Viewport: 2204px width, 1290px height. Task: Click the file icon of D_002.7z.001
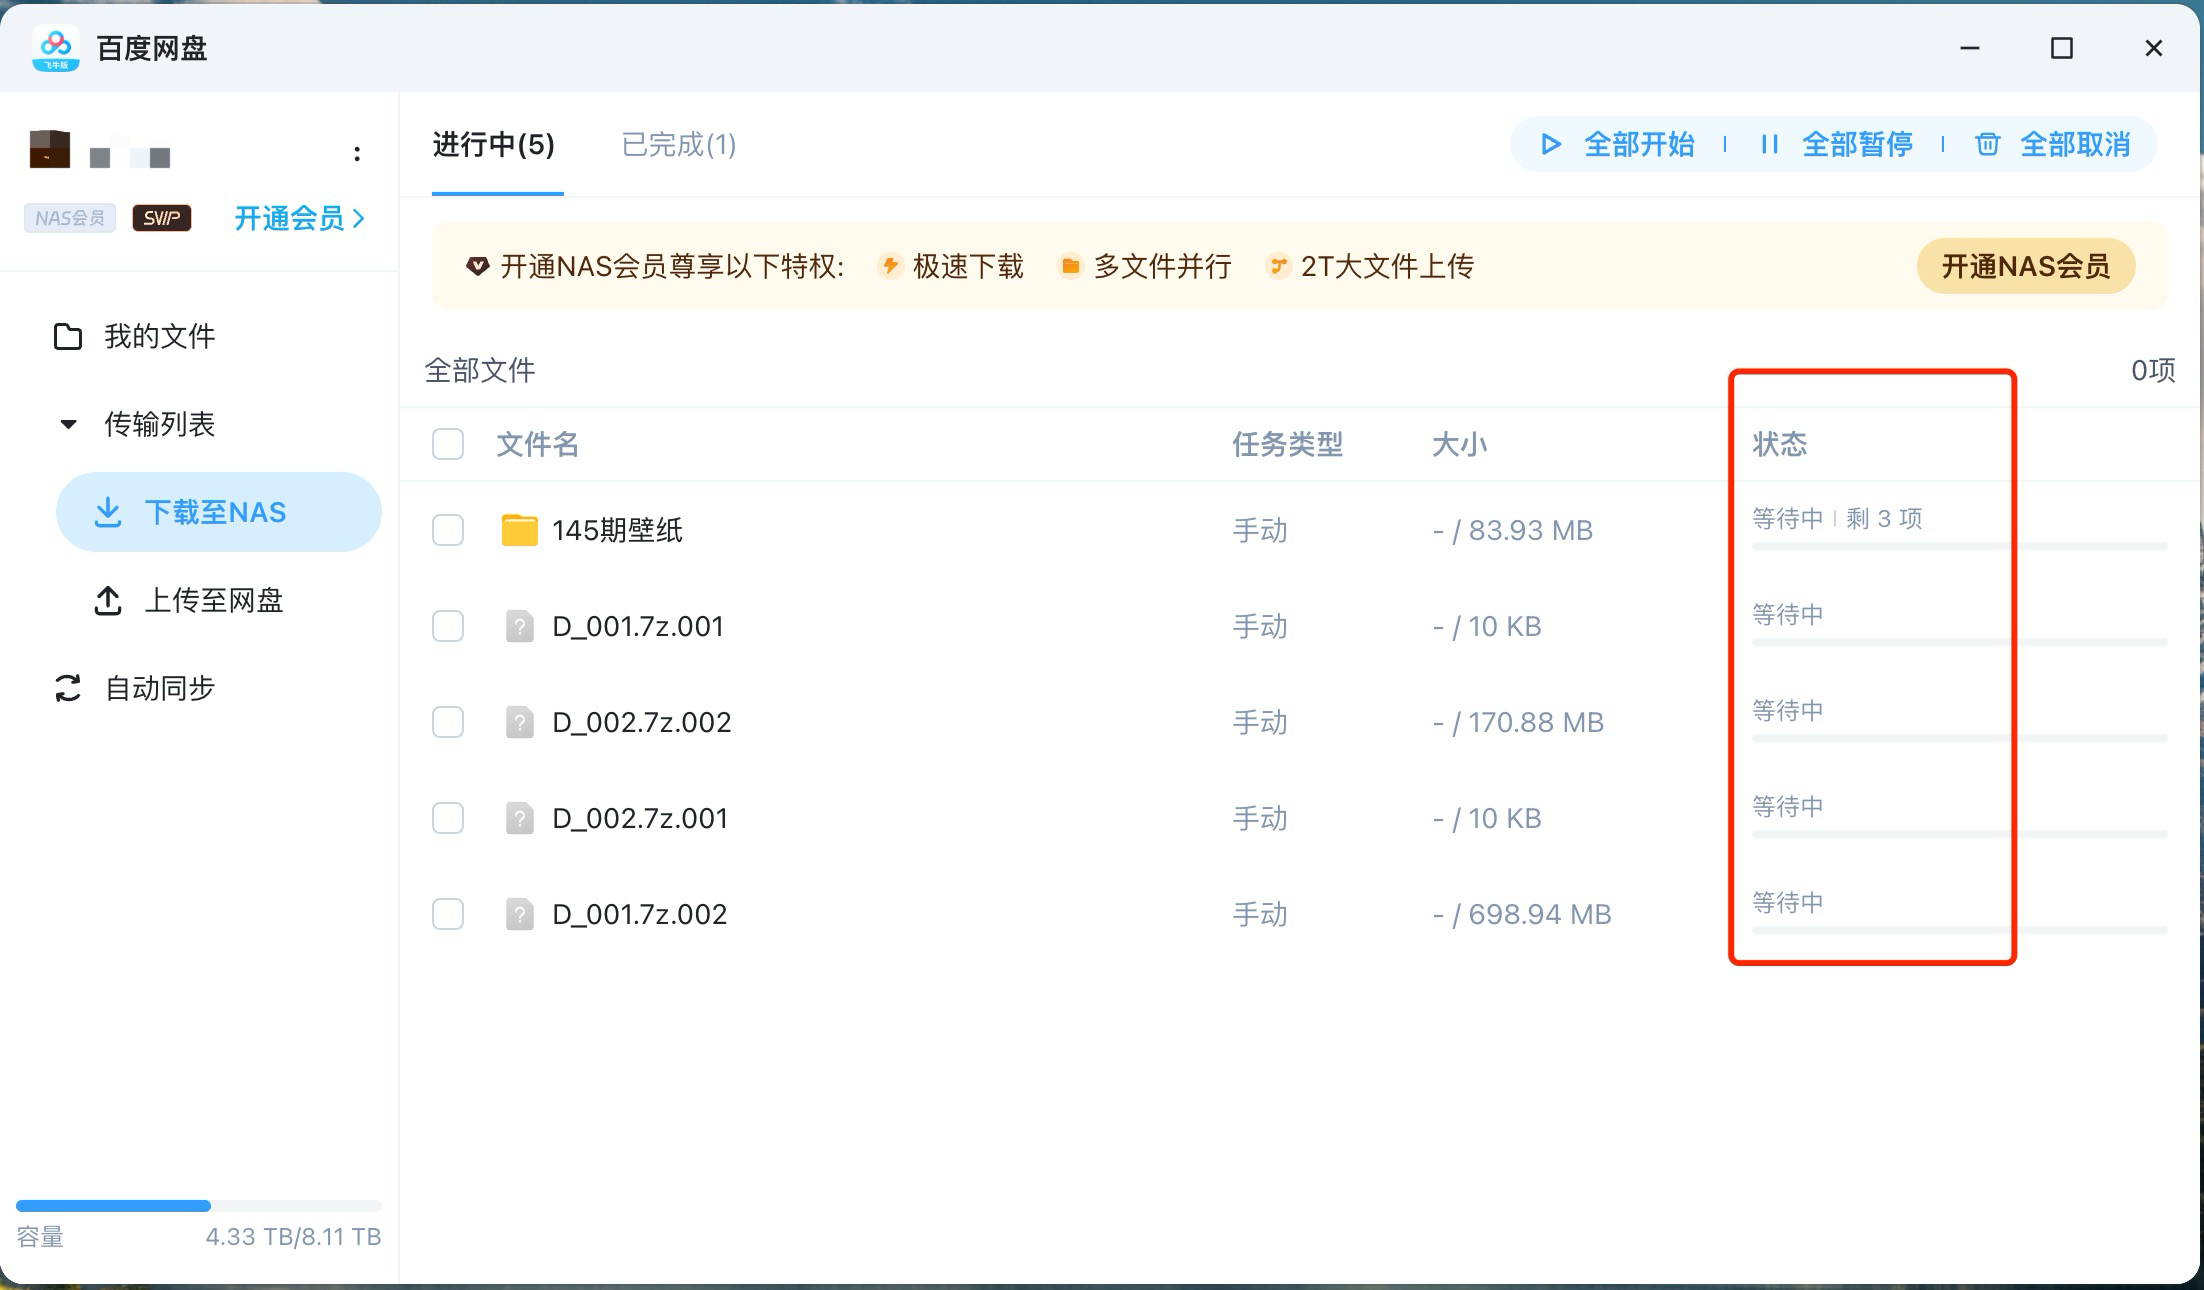[519, 818]
